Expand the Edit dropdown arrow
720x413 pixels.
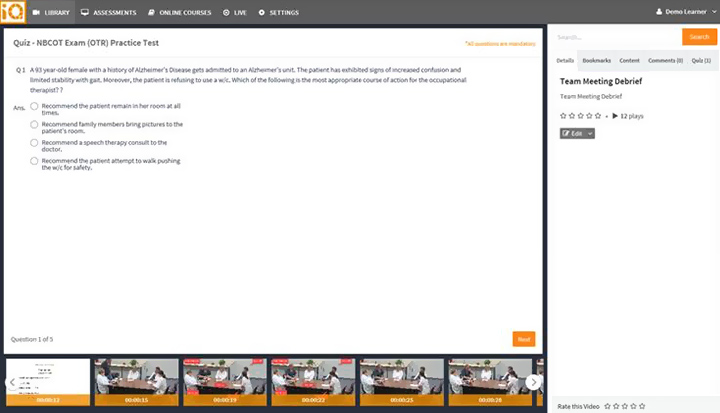[590, 133]
